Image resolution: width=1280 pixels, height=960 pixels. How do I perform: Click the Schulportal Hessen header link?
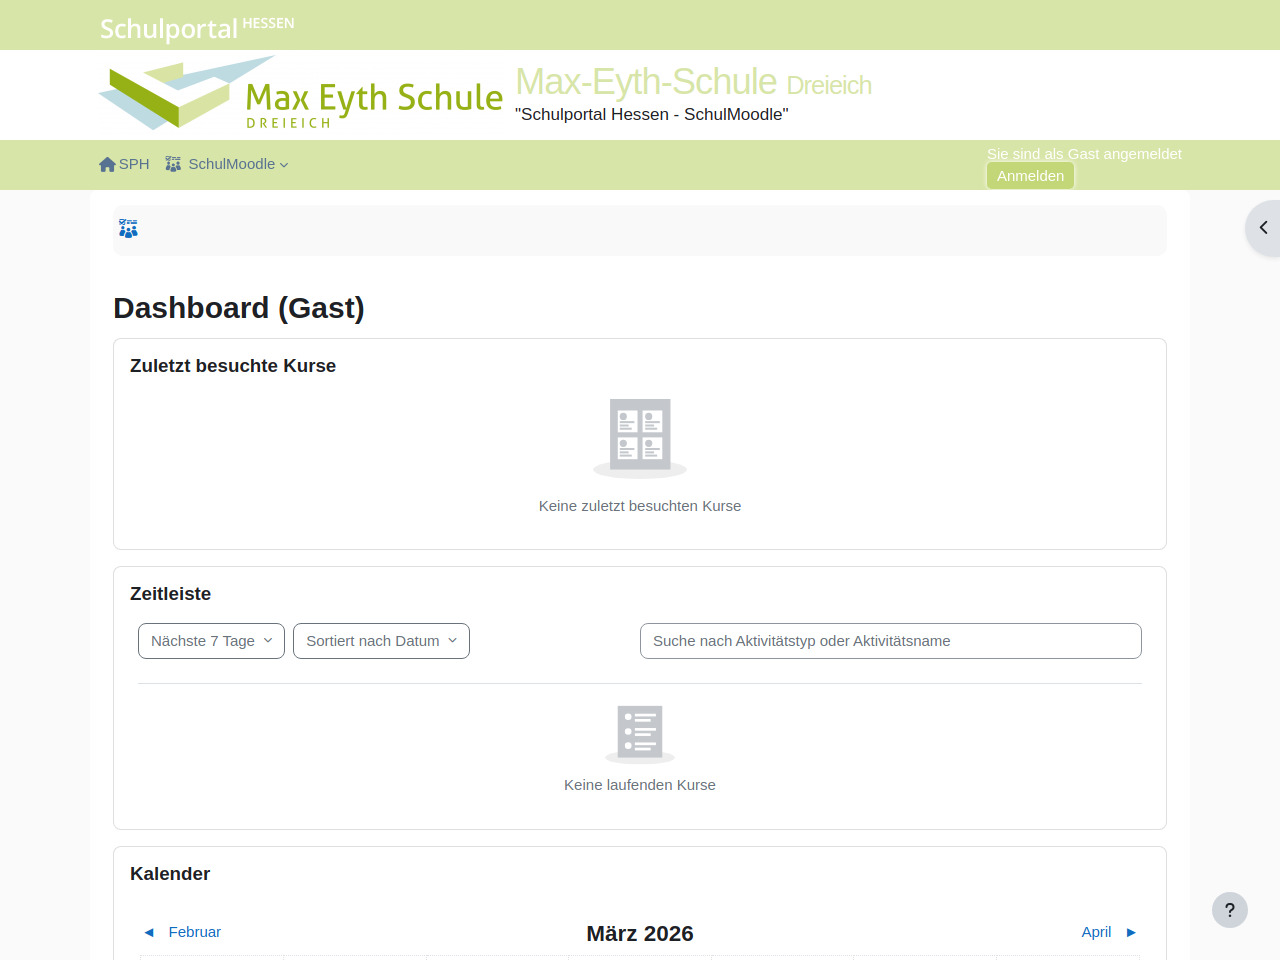point(197,27)
